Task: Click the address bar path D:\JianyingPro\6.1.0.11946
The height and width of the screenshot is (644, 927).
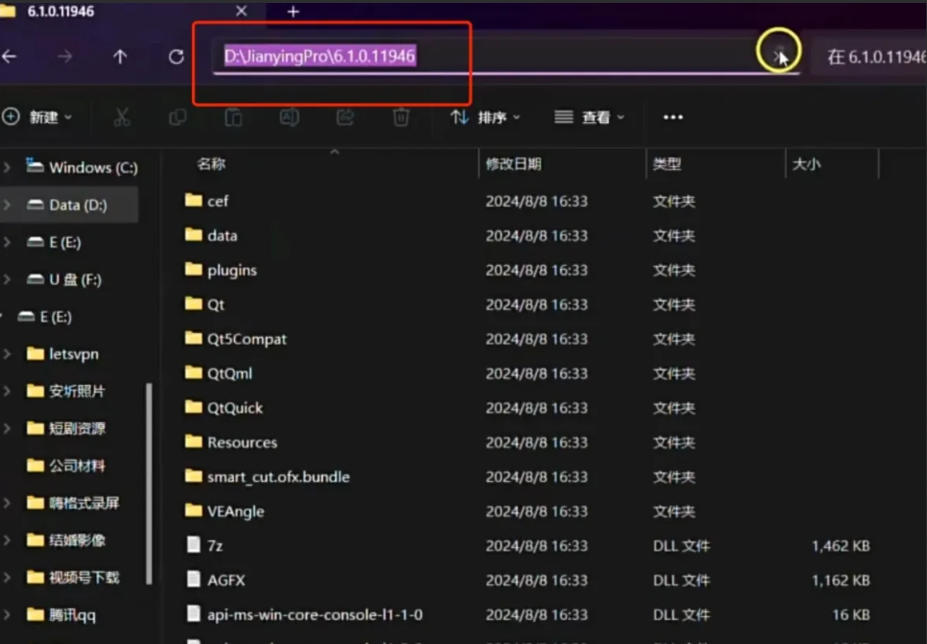Action: tap(320, 56)
